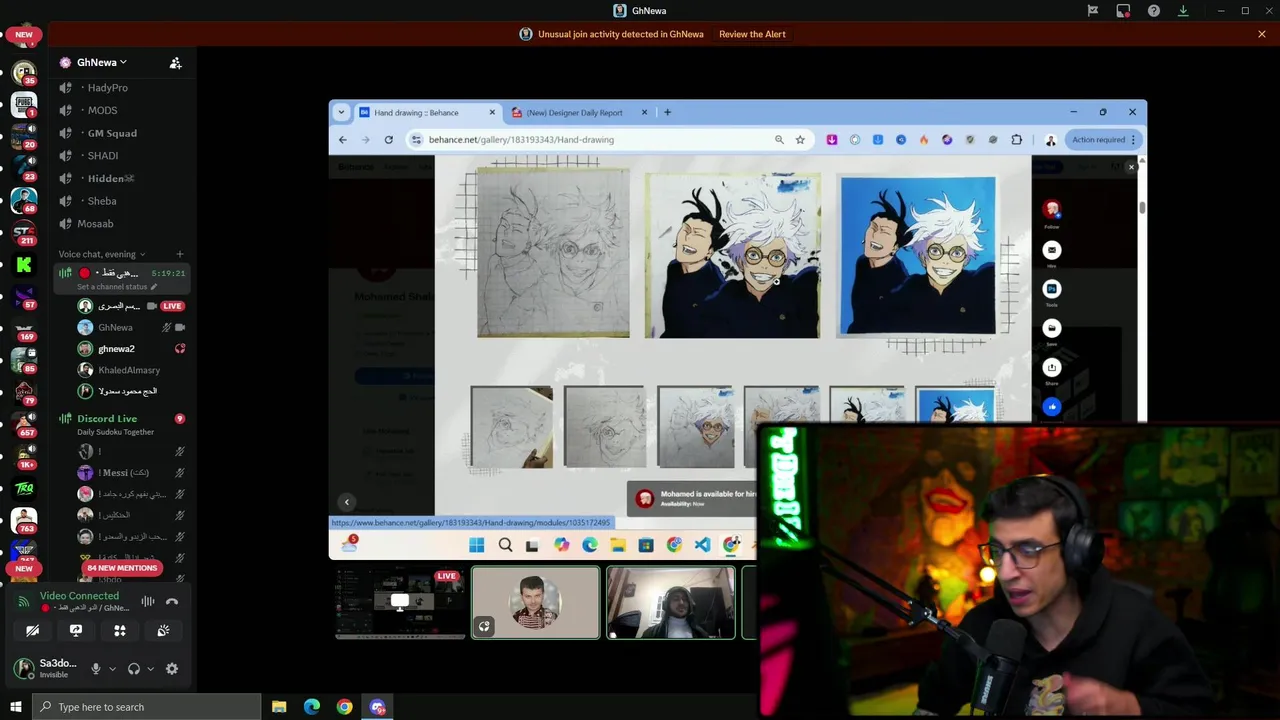Screen dimensions: 1280x720
Task: Open the PUBG server icon
Action: (24, 105)
